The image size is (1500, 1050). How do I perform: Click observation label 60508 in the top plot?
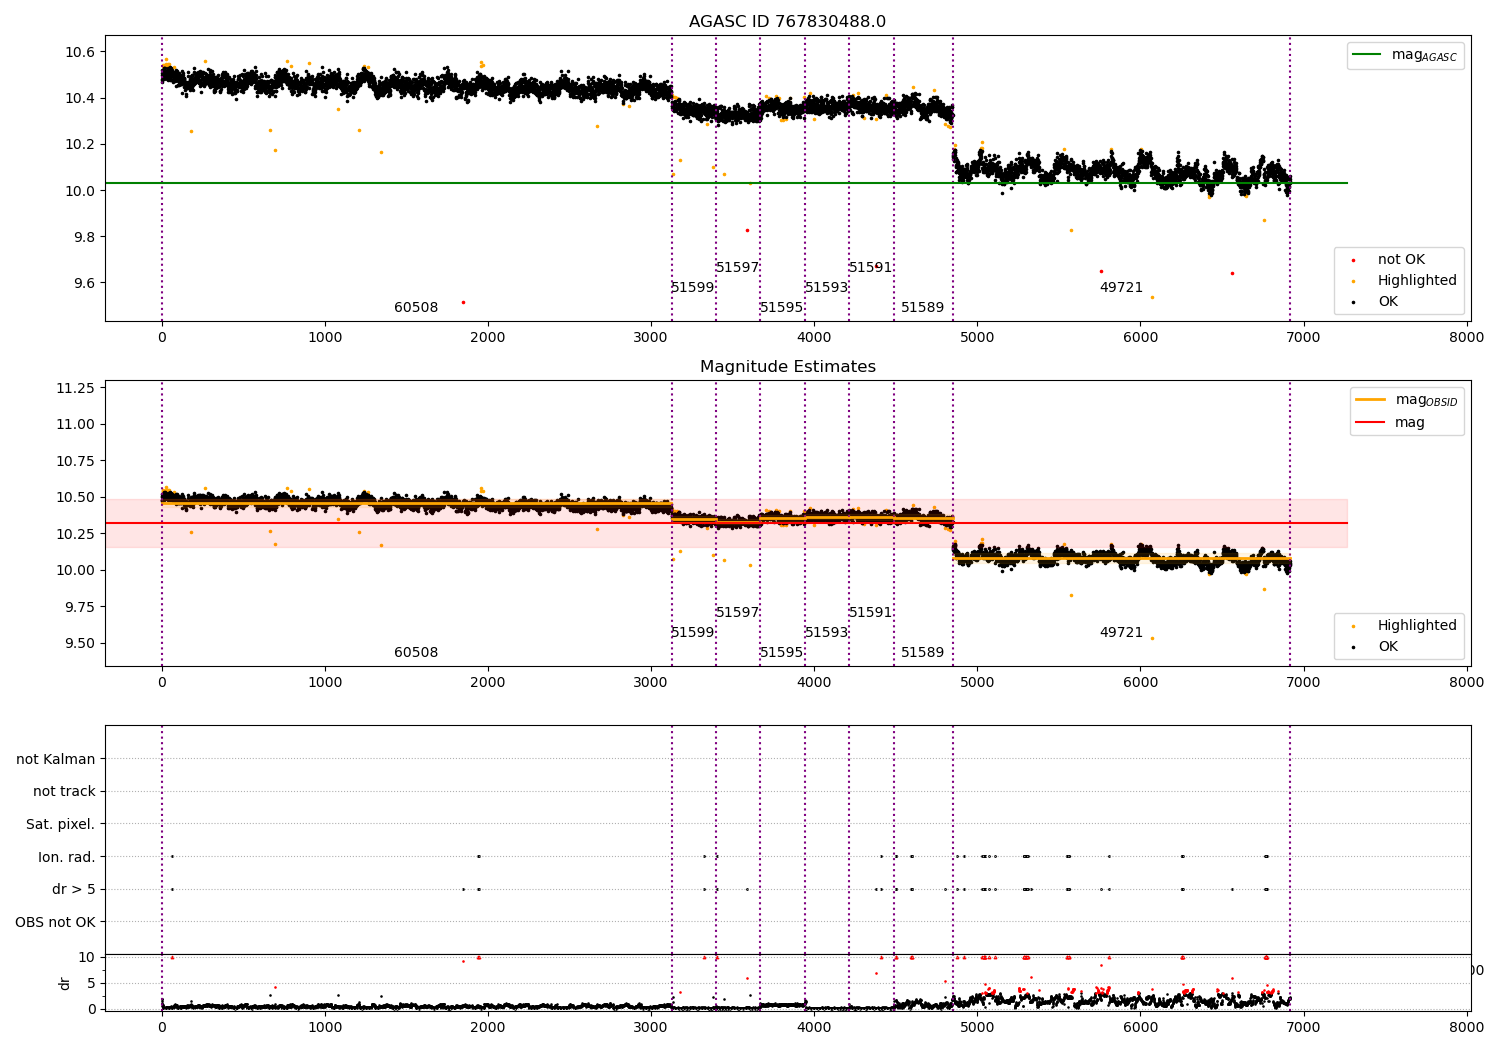[416, 308]
